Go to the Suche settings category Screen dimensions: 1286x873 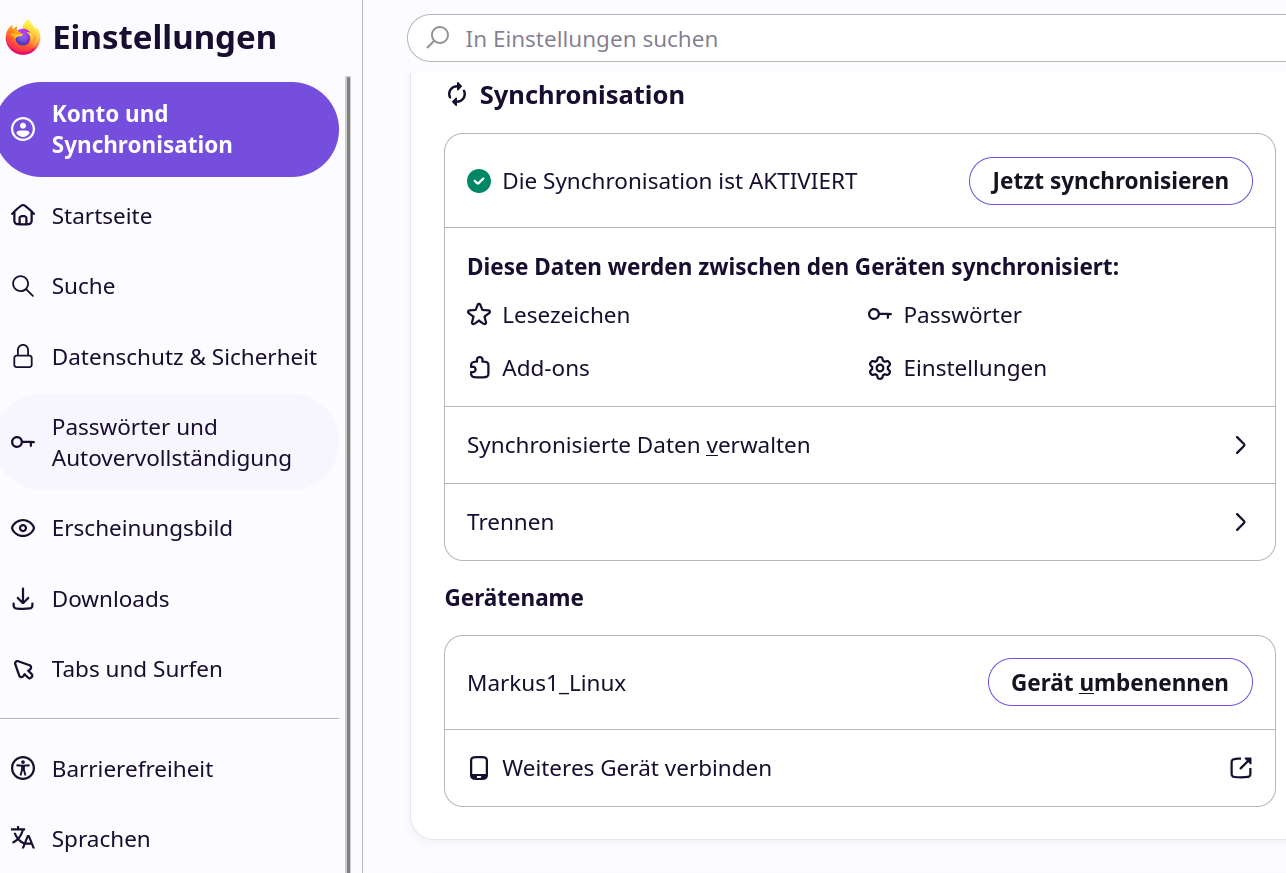click(170, 286)
